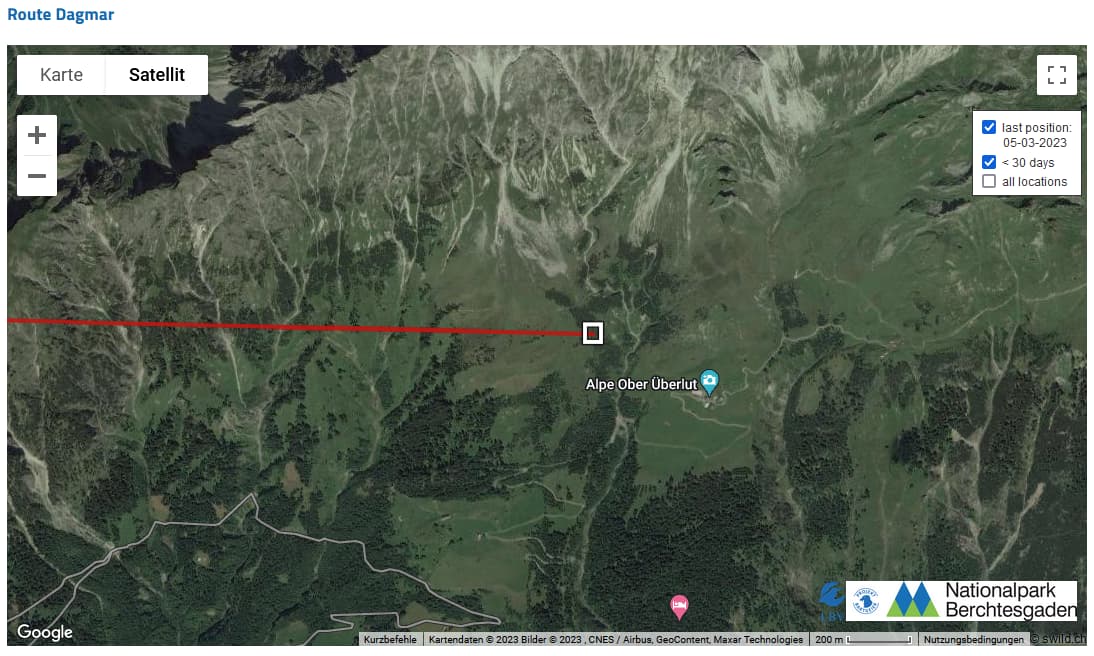
Task: Click the Alpe Ober Überlut camera marker
Action: [x=709, y=382]
